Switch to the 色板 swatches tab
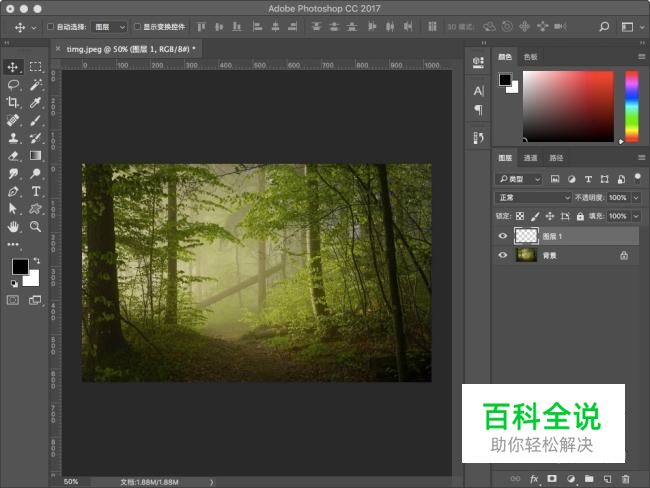The height and width of the screenshot is (488, 650). pyautogui.click(x=531, y=57)
